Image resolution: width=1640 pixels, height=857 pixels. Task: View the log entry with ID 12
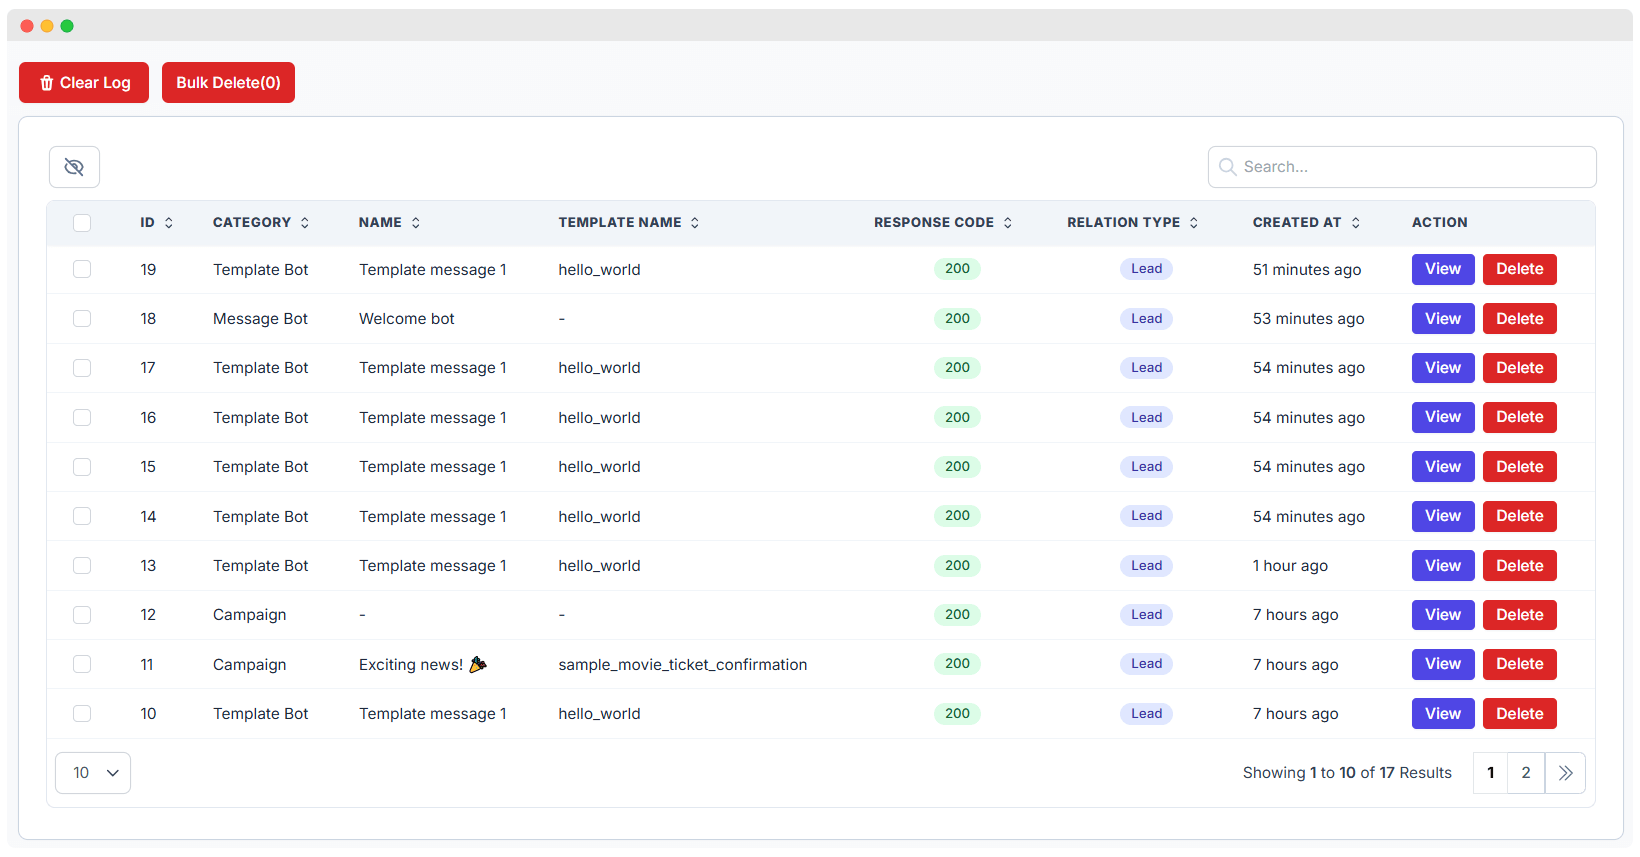tap(1442, 615)
